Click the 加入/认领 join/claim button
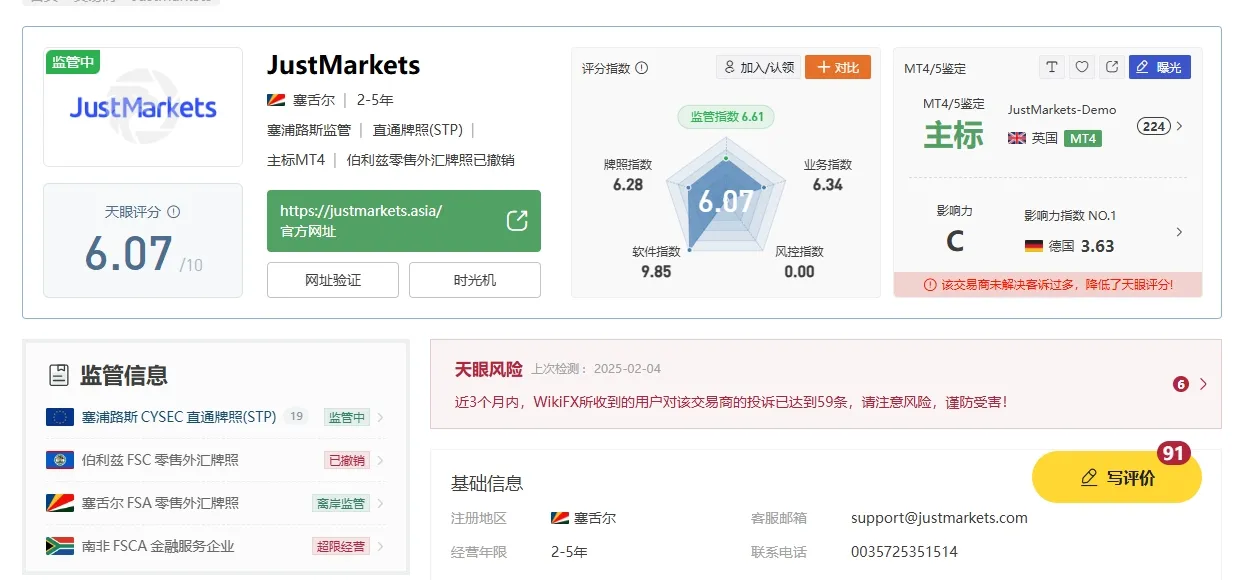This screenshot has height=580, width=1241. point(758,67)
